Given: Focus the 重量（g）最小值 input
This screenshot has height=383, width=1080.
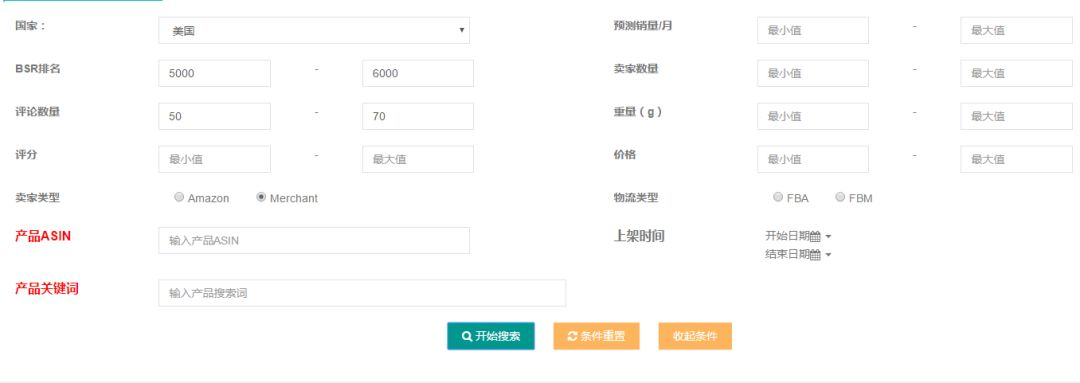Looking at the screenshot, I should [813, 116].
